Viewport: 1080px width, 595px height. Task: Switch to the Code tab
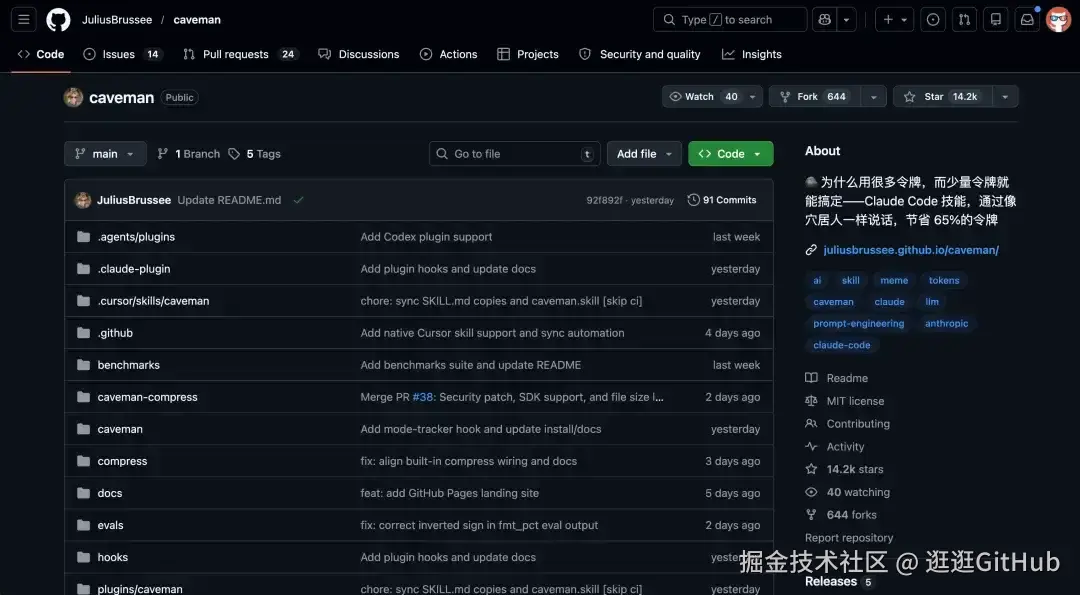(x=41, y=54)
